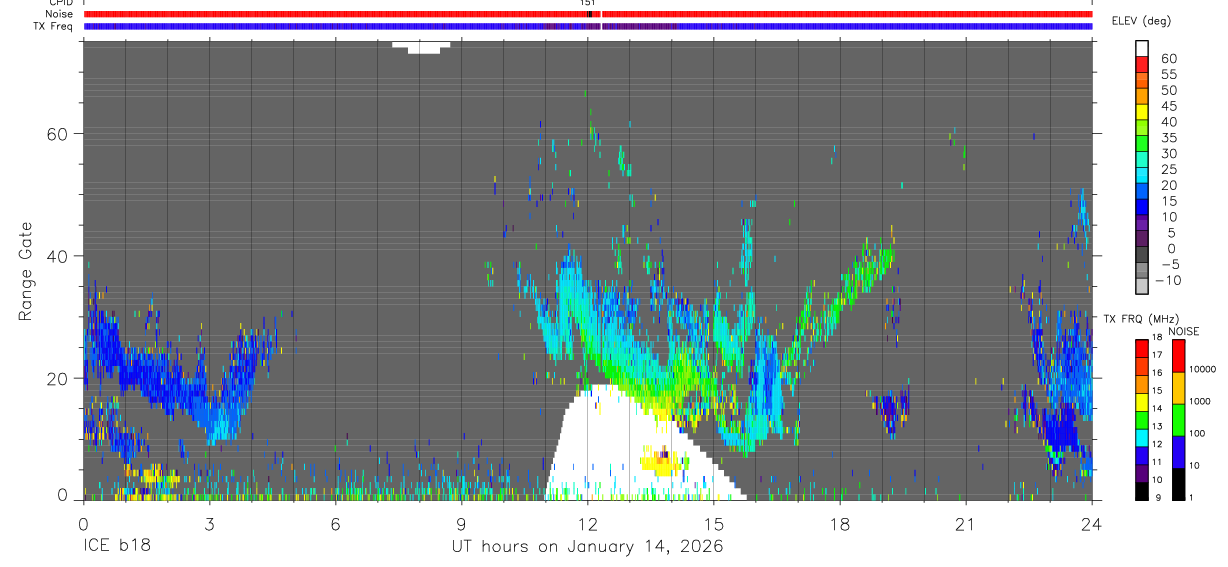Click the red Noise bar at the top
Screen dimensions: 1228x567
(x=588, y=14)
